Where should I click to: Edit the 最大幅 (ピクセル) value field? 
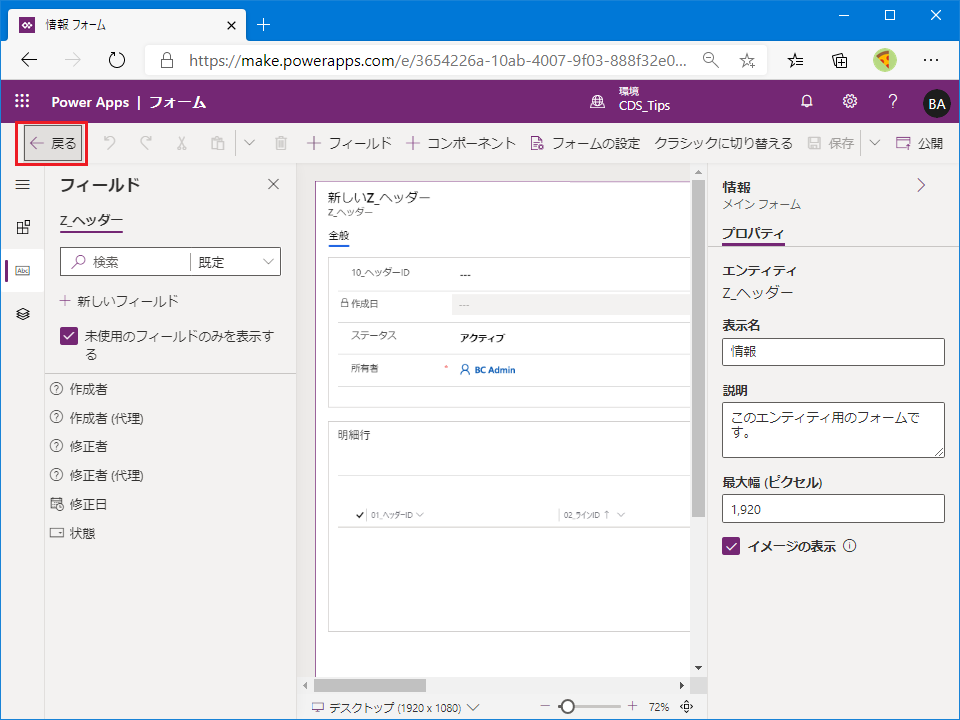tap(833, 509)
